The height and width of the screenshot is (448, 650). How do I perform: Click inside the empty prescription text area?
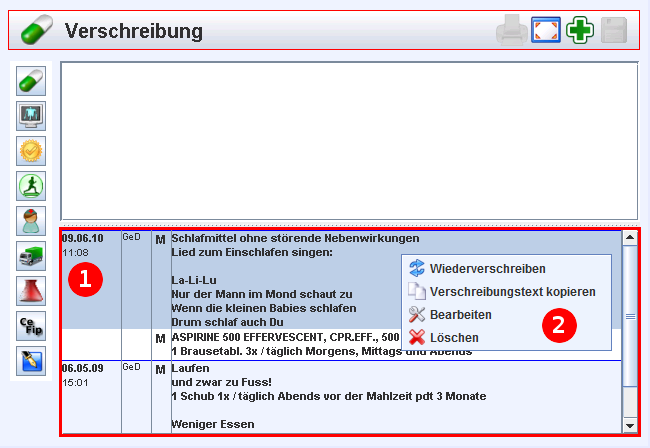[x=348, y=140]
